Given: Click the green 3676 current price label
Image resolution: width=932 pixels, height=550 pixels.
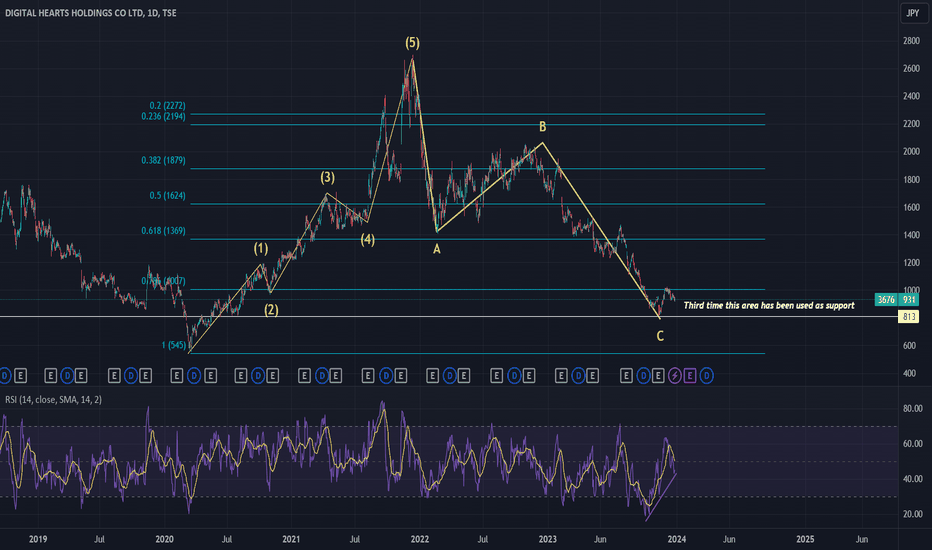Looking at the screenshot, I should (886, 300).
